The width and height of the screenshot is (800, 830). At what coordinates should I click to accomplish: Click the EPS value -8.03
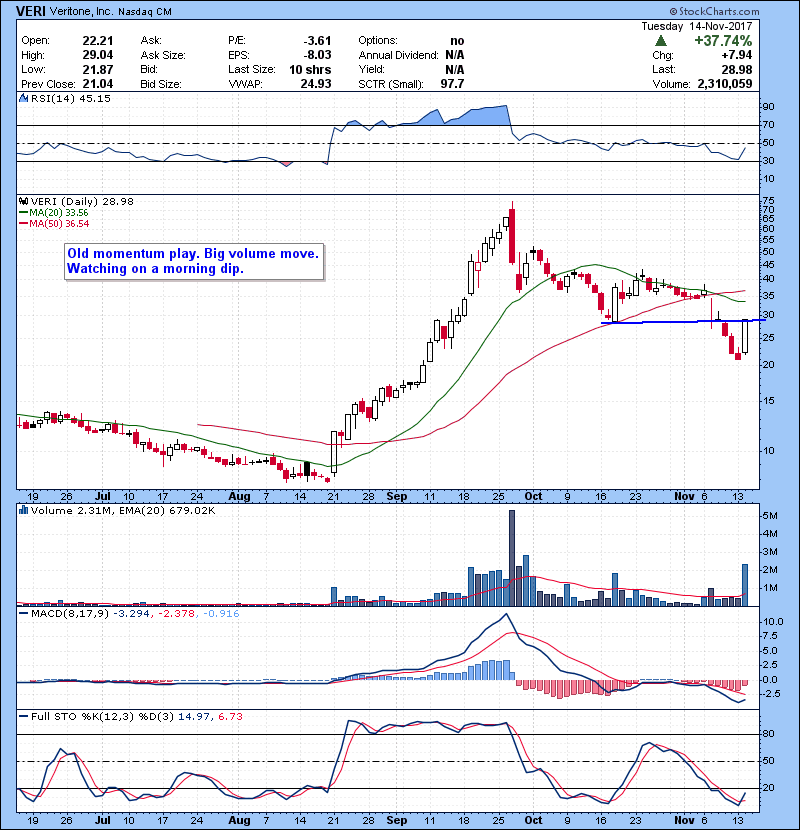click(x=317, y=55)
